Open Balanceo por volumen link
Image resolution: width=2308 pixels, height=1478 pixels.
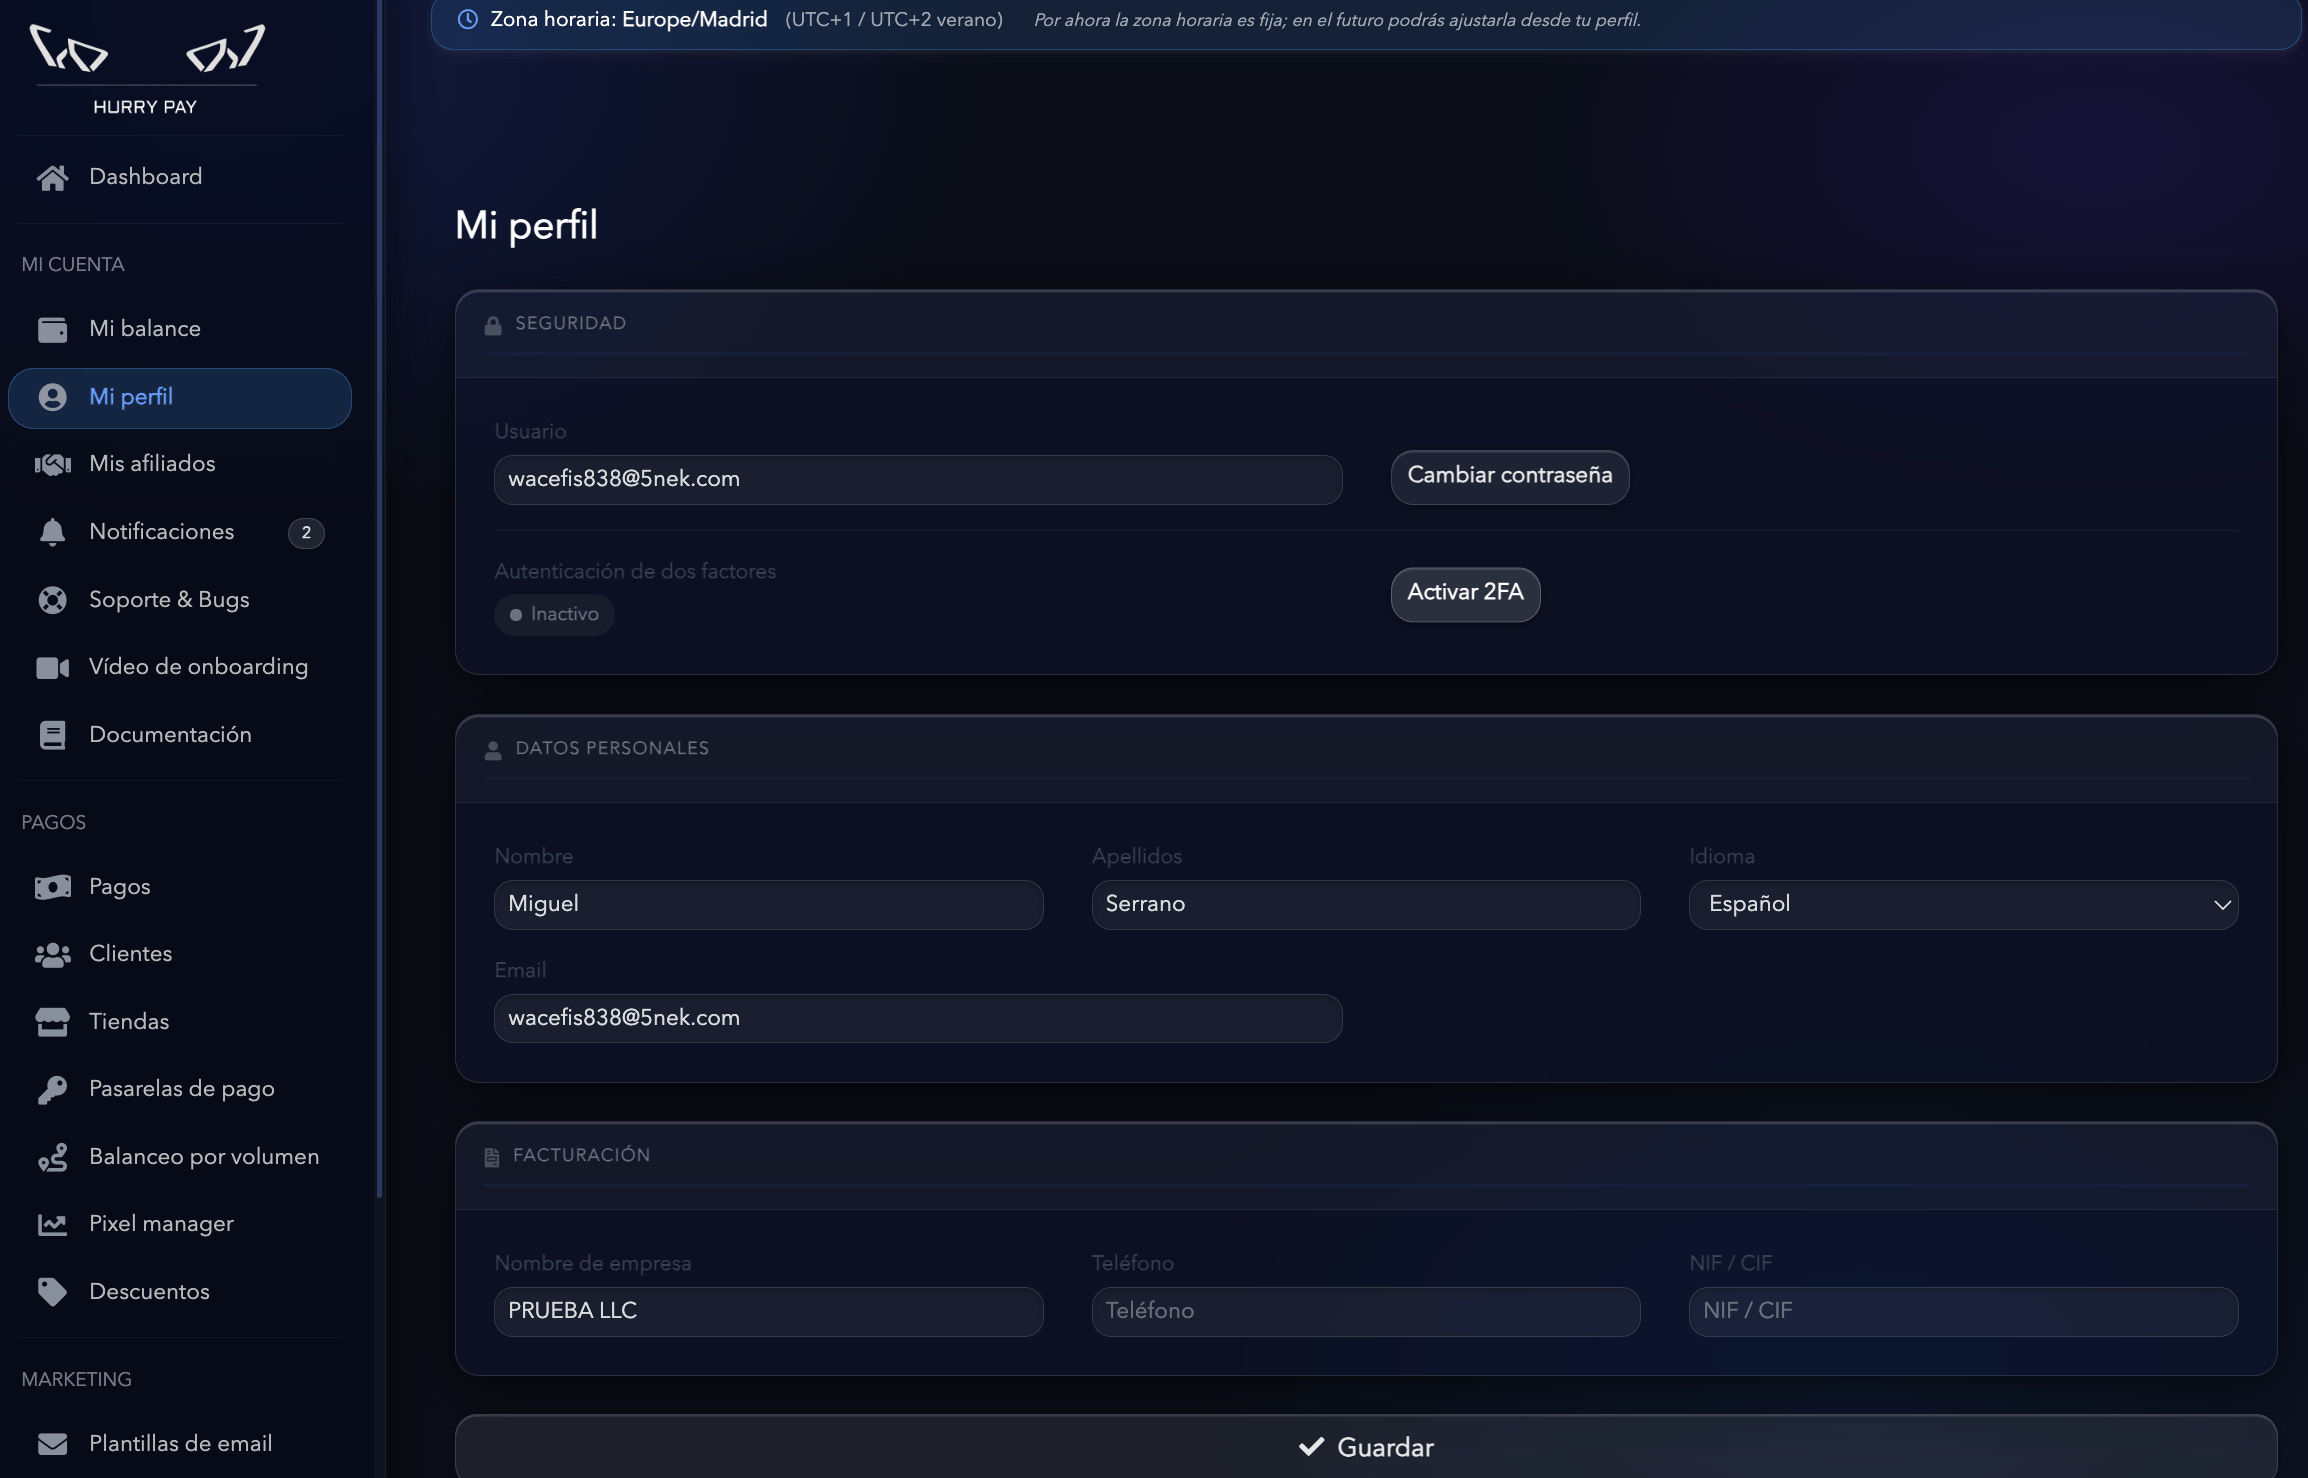pyautogui.click(x=180, y=1157)
